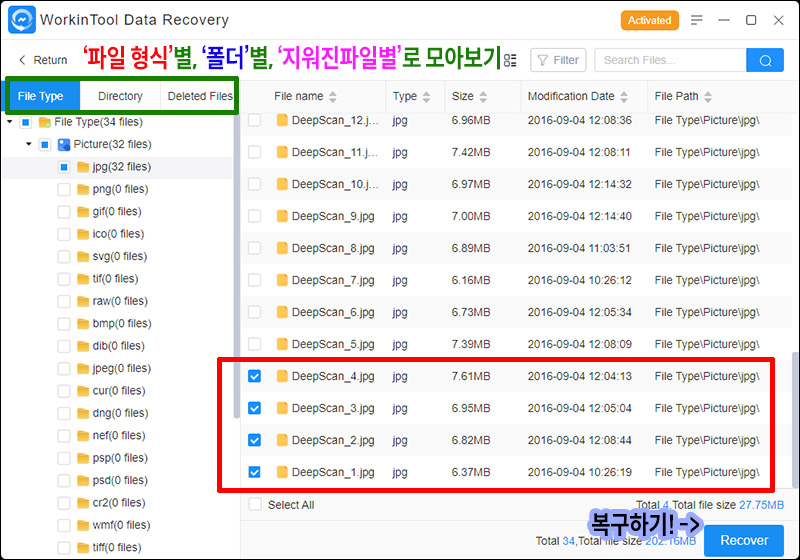Screen dimensions: 800x560
Task: Click file icon of DeepScan_8.jpg
Action: click(x=282, y=248)
